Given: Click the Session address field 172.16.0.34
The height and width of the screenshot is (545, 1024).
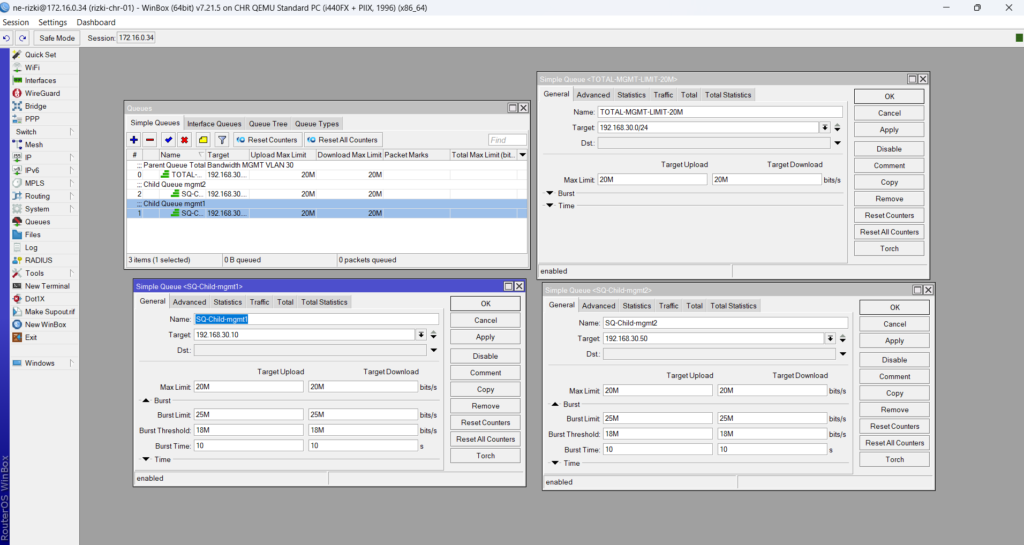Looking at the screenshot, I should tap(136, 38).
